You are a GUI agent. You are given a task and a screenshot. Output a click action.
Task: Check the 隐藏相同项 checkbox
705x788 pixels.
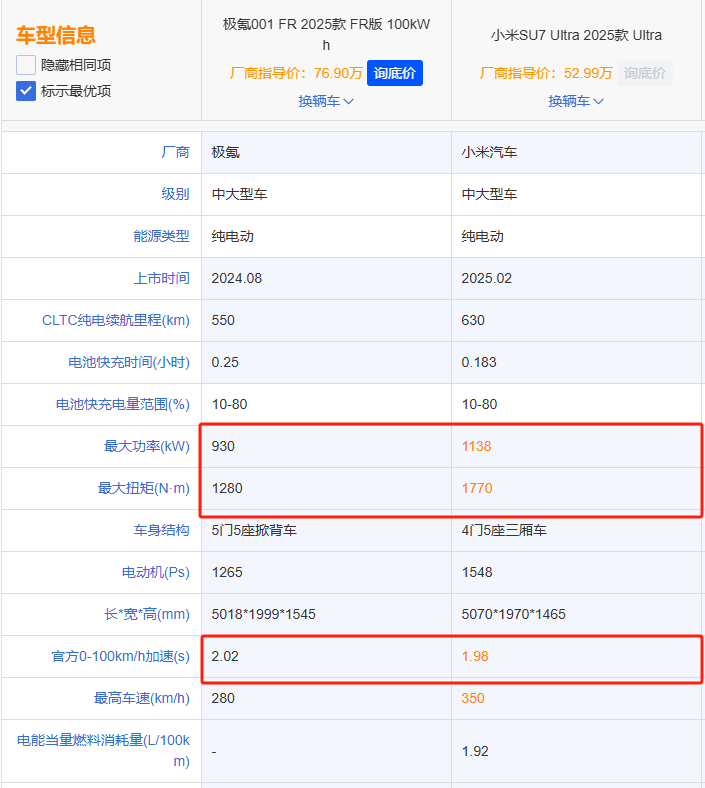pyautogui.click(x=26, y=65)
